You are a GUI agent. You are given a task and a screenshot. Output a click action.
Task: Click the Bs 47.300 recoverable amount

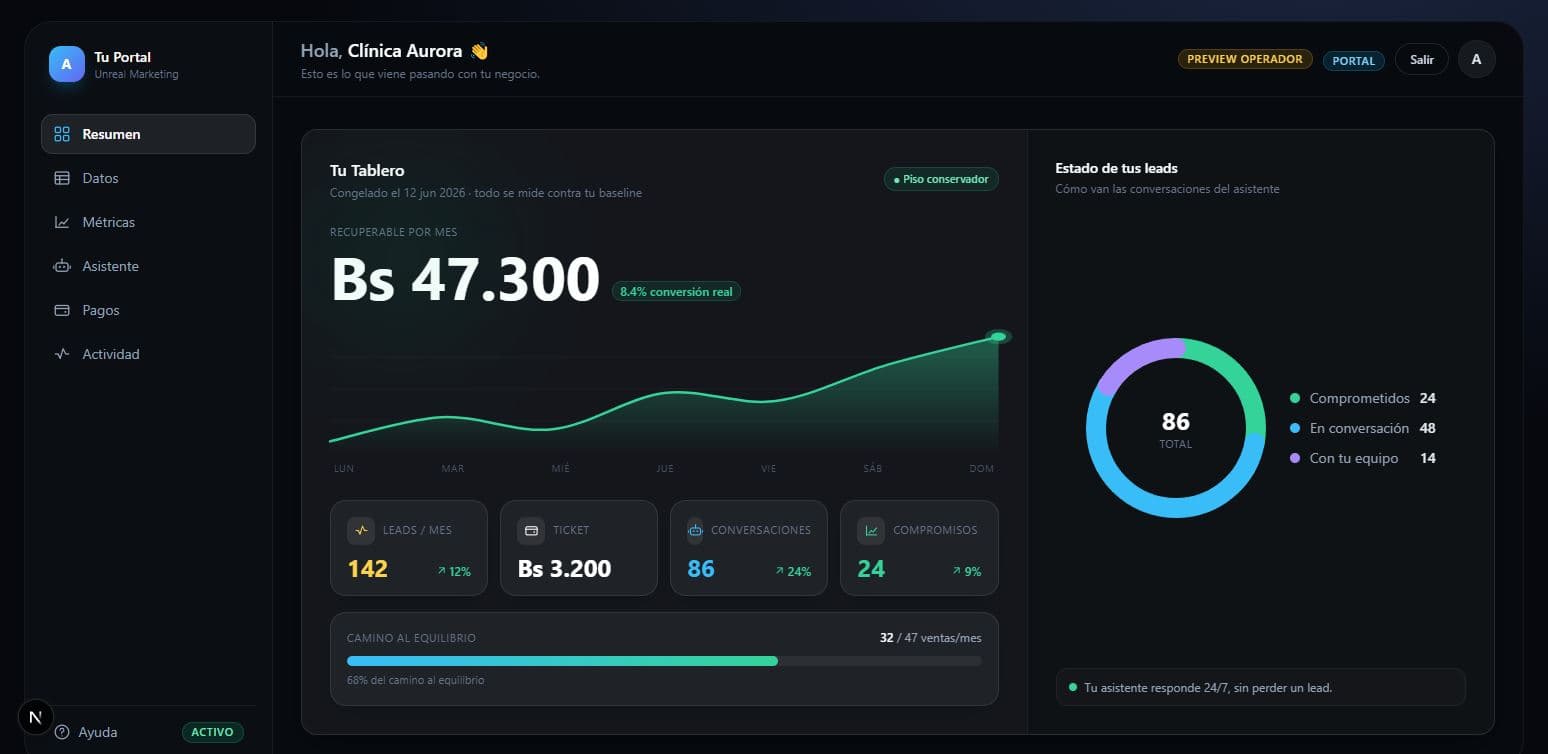click(465, 279)
